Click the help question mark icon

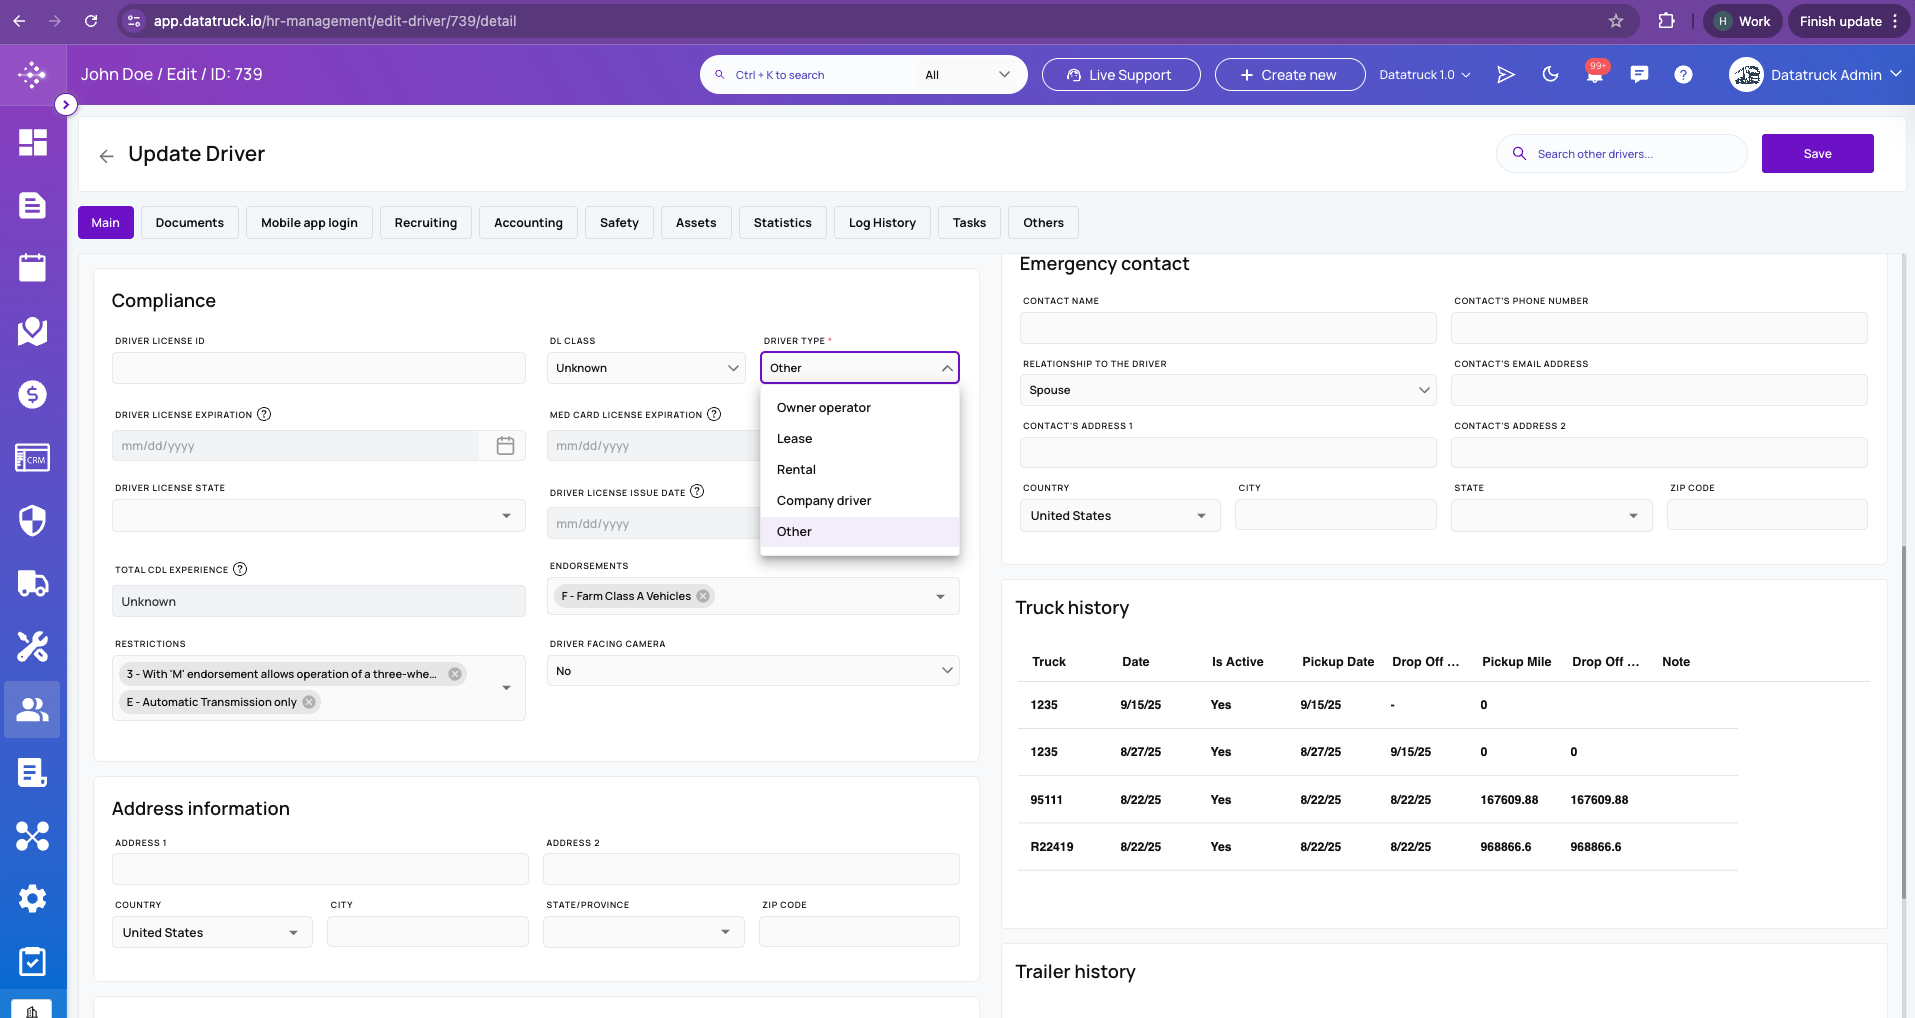point(1683,74)
